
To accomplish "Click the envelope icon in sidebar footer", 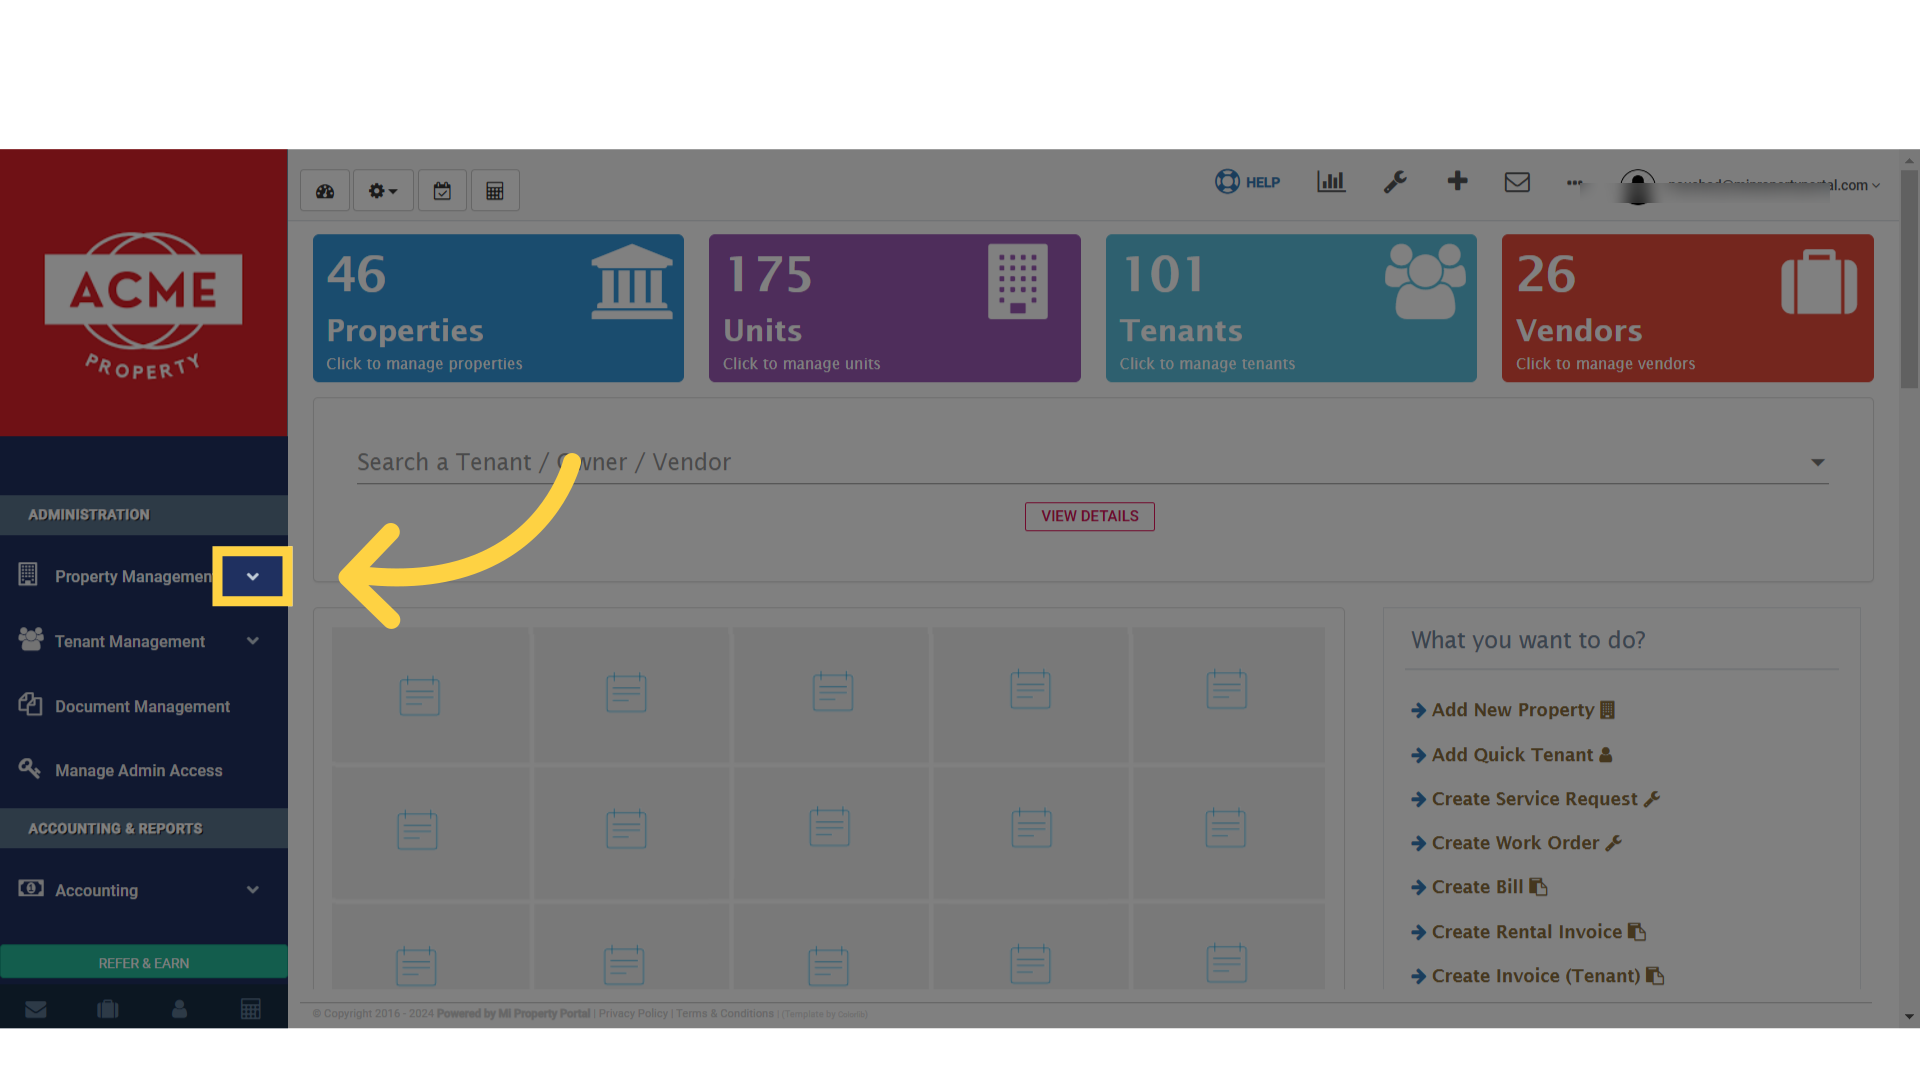I will coord(36,1009).
